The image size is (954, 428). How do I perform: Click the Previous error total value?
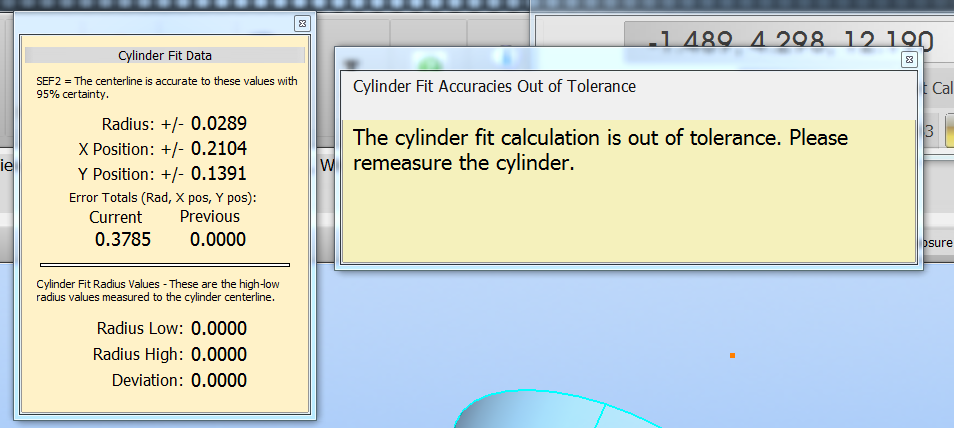(218, 239)
